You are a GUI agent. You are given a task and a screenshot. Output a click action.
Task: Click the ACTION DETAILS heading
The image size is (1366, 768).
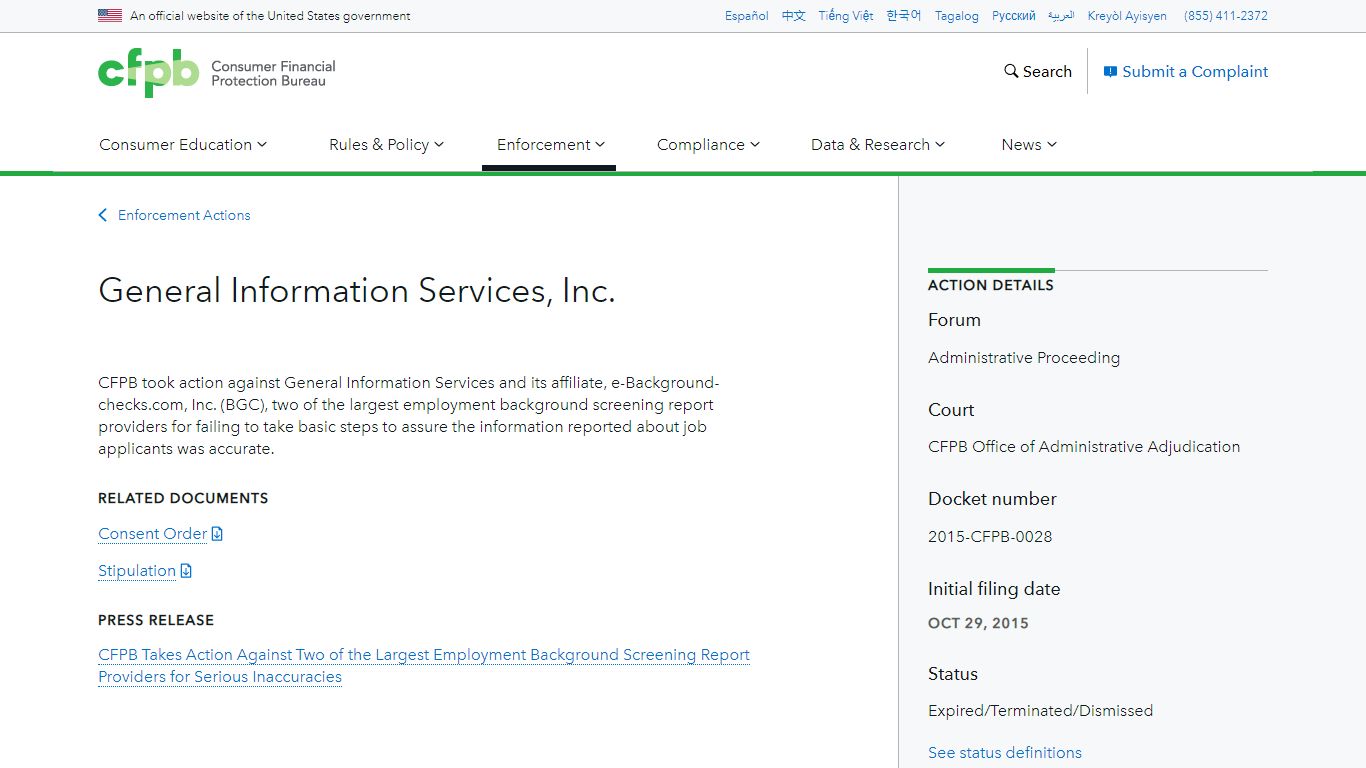pyautogui.click(x=991, y=285)
